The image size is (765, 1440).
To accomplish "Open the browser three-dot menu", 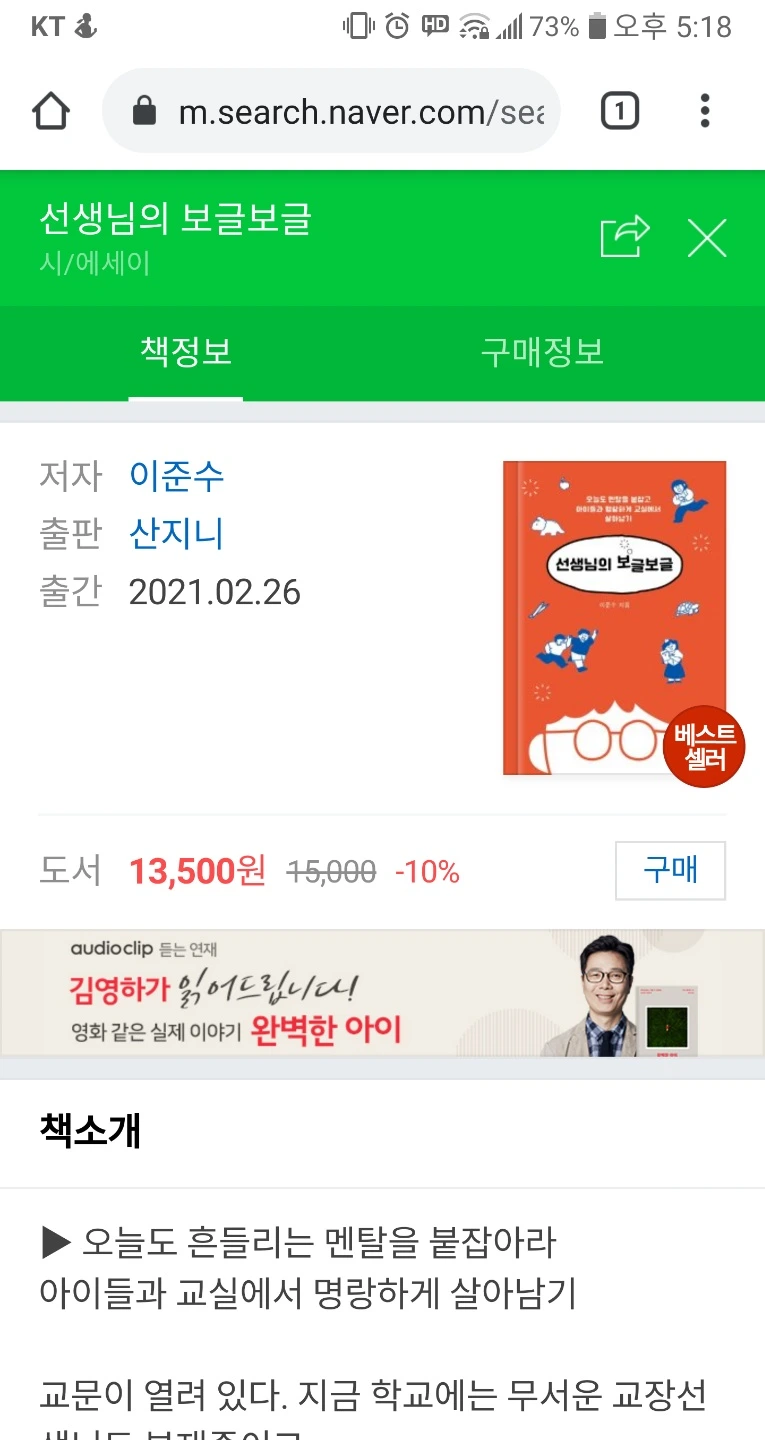I will click(x=705, y=111).
